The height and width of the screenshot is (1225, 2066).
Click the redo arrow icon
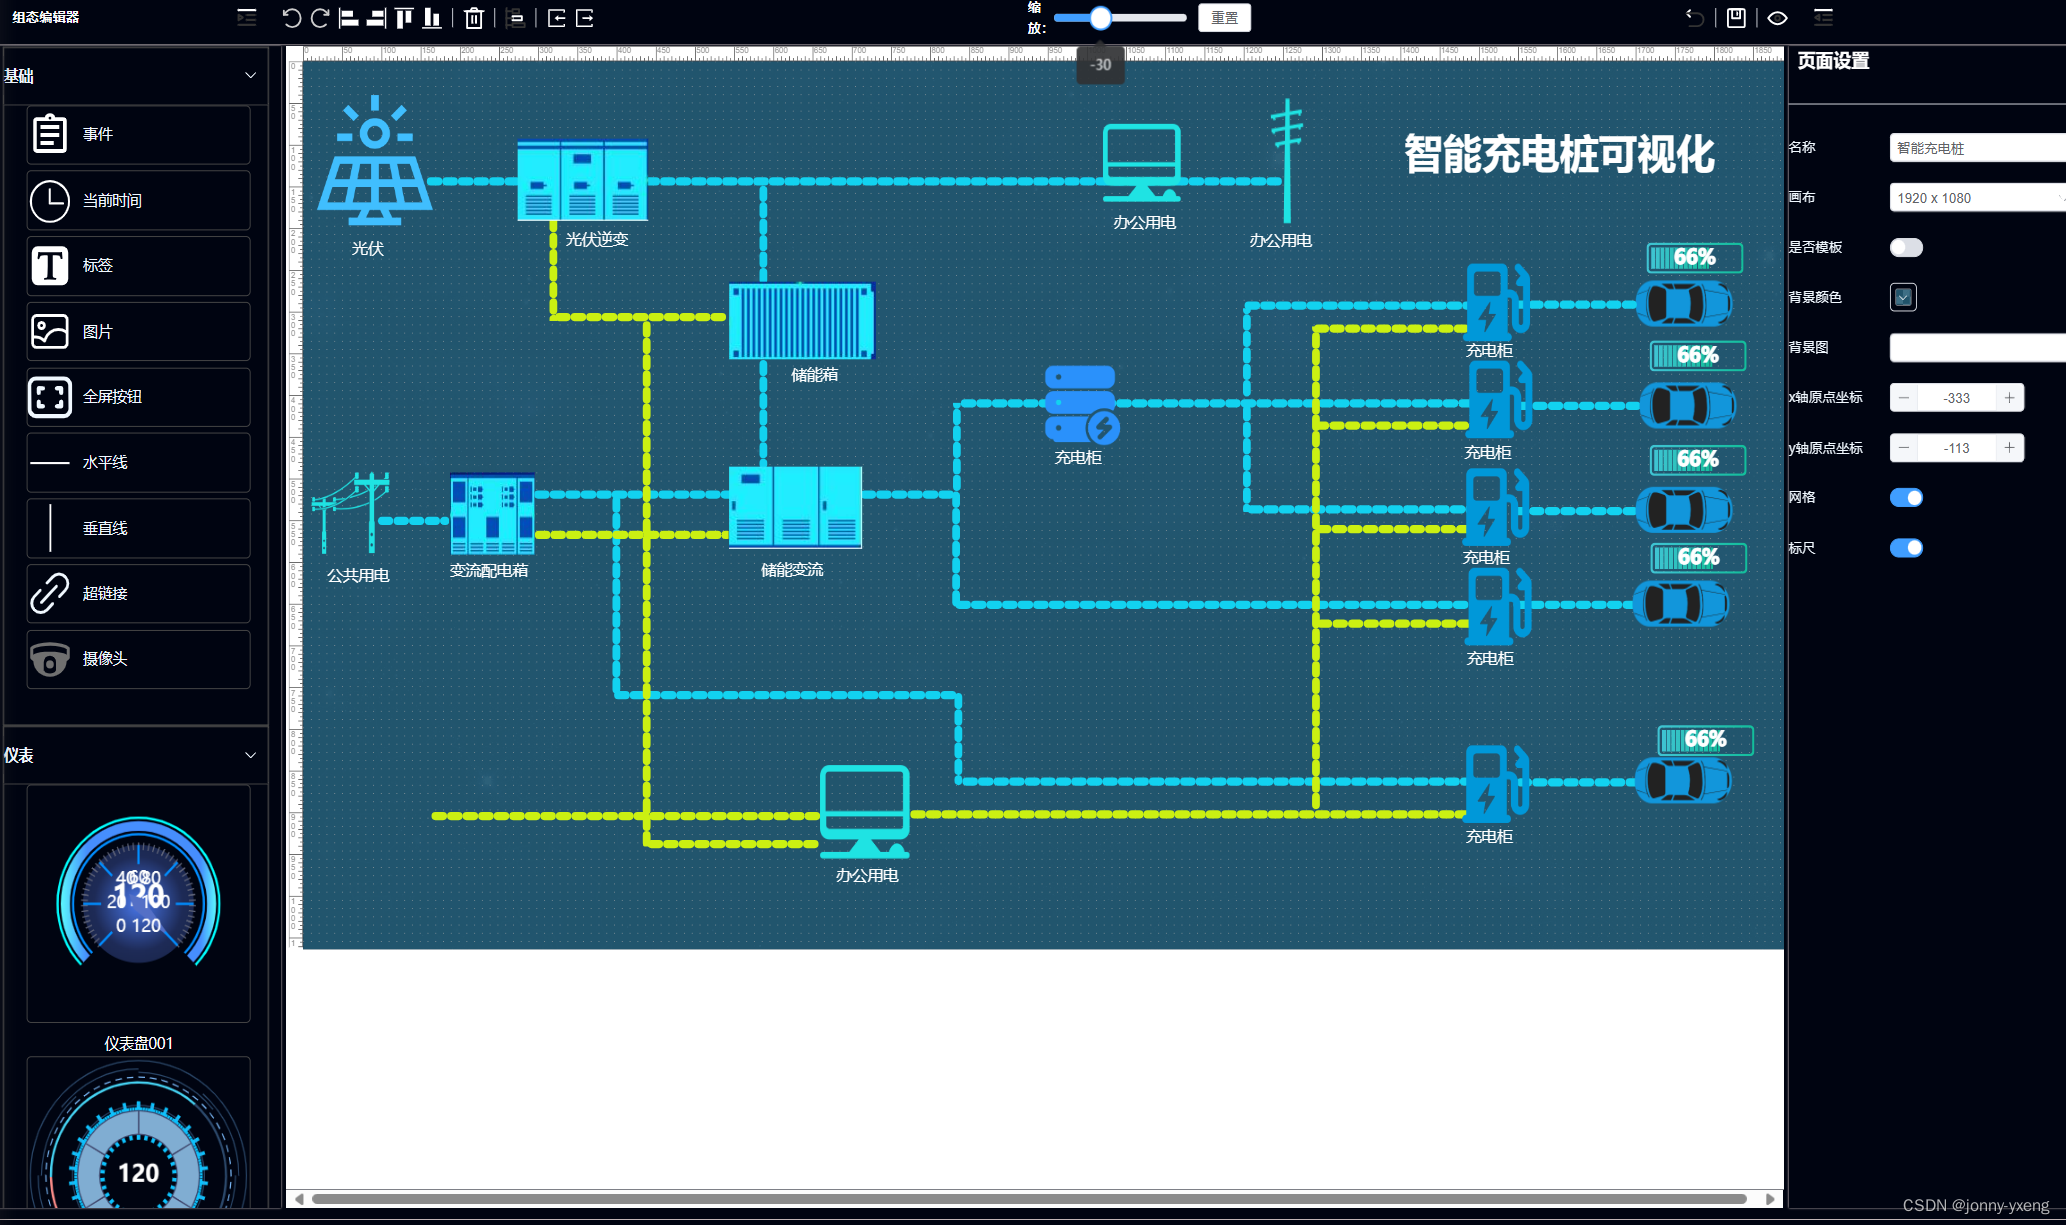[320, 18]
